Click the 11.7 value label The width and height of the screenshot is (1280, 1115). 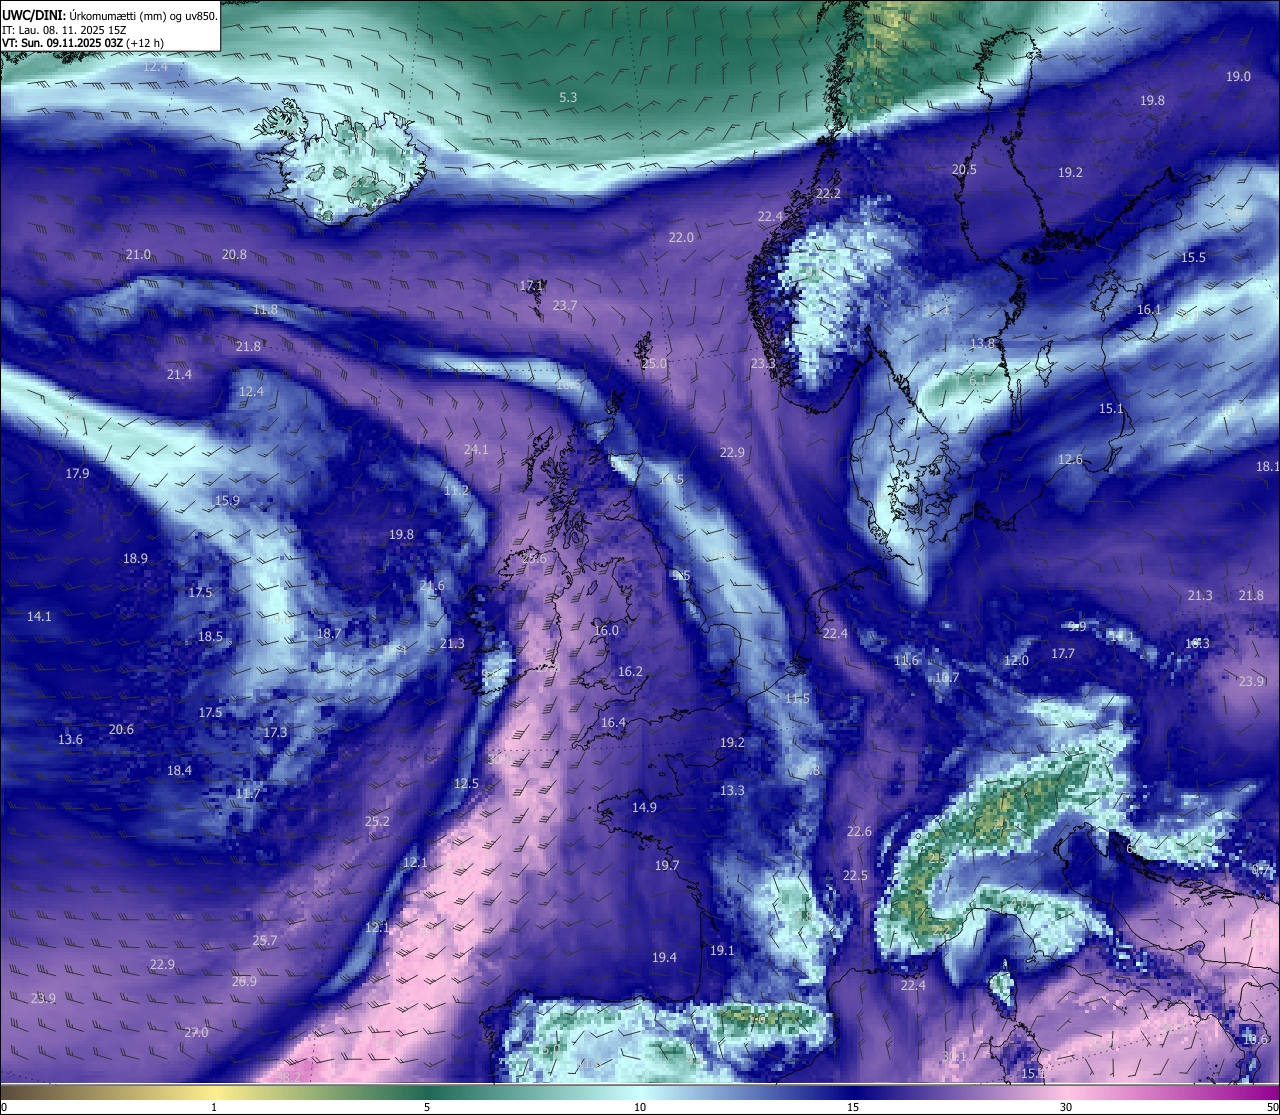coord(248,793)
